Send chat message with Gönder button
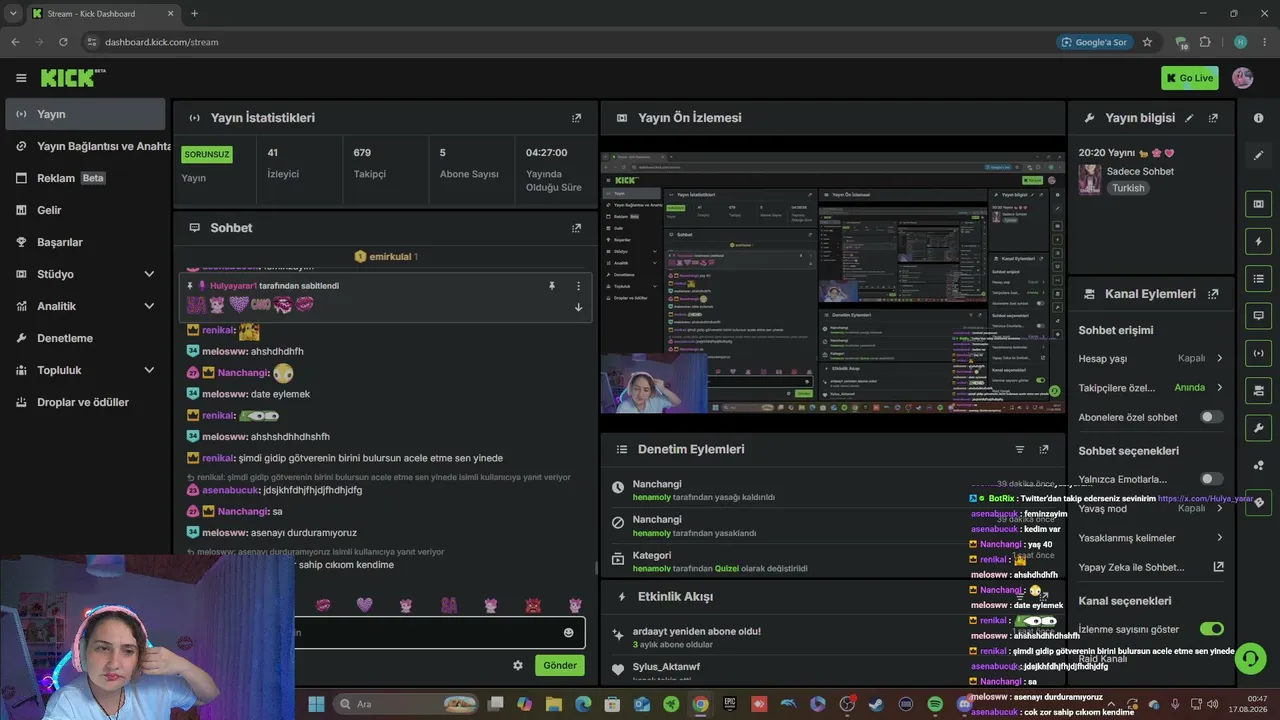Viewport: 1280px width, 720px height. [559, 665]
